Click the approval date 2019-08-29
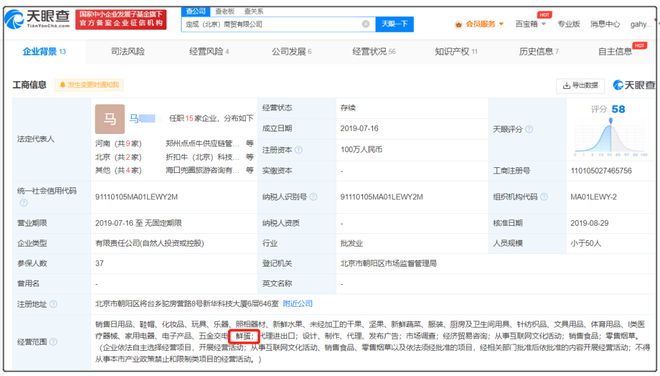Viewport: 660px width, 376px height. pos(589,223)
